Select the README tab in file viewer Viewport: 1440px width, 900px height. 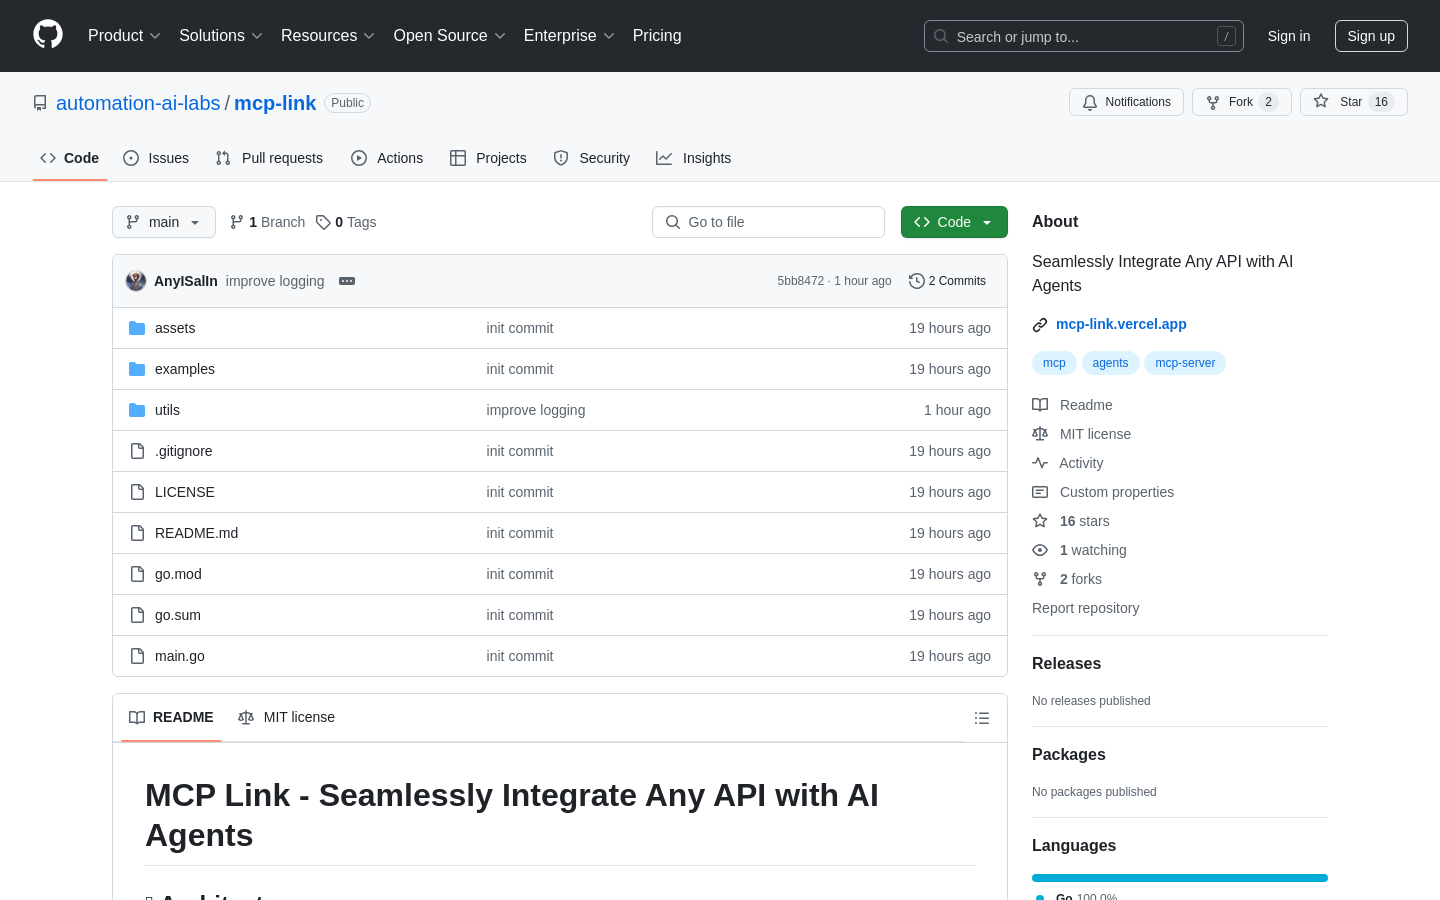tap(171, 717)
